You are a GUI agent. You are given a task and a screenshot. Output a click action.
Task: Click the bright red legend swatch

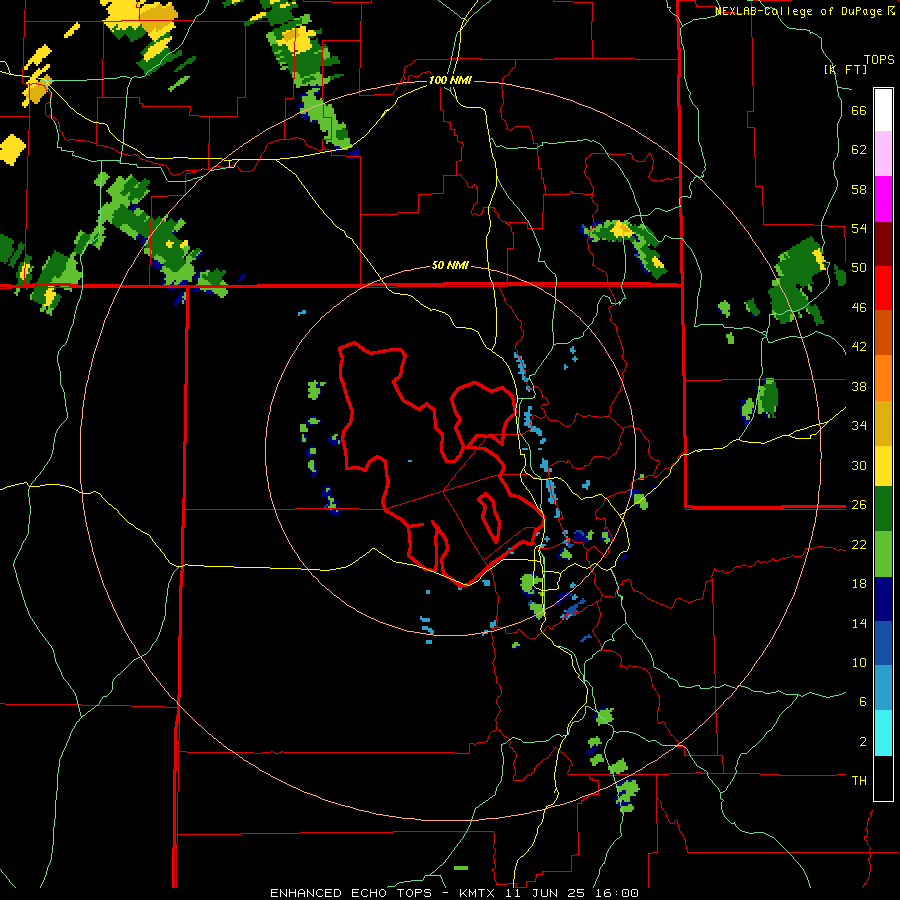coord(883,287)
